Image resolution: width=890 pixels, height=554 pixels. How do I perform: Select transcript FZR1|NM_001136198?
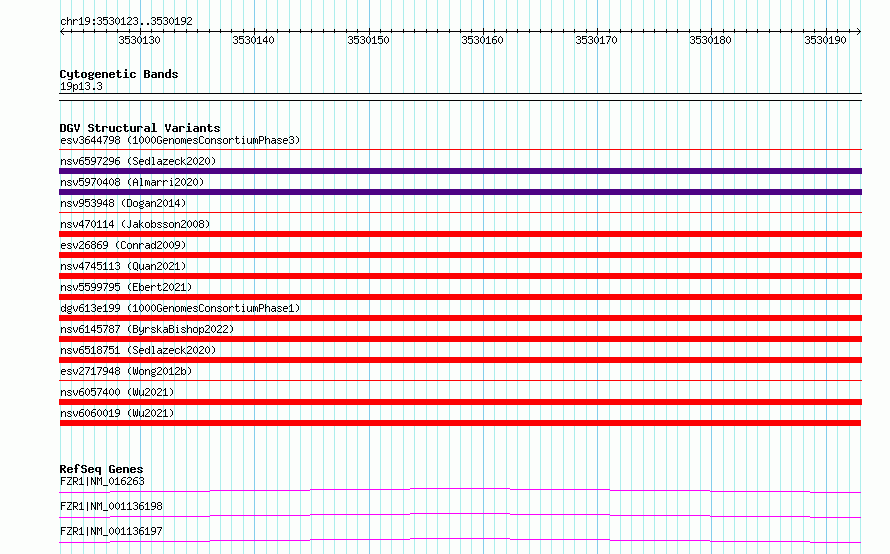(x=111, y=506)
